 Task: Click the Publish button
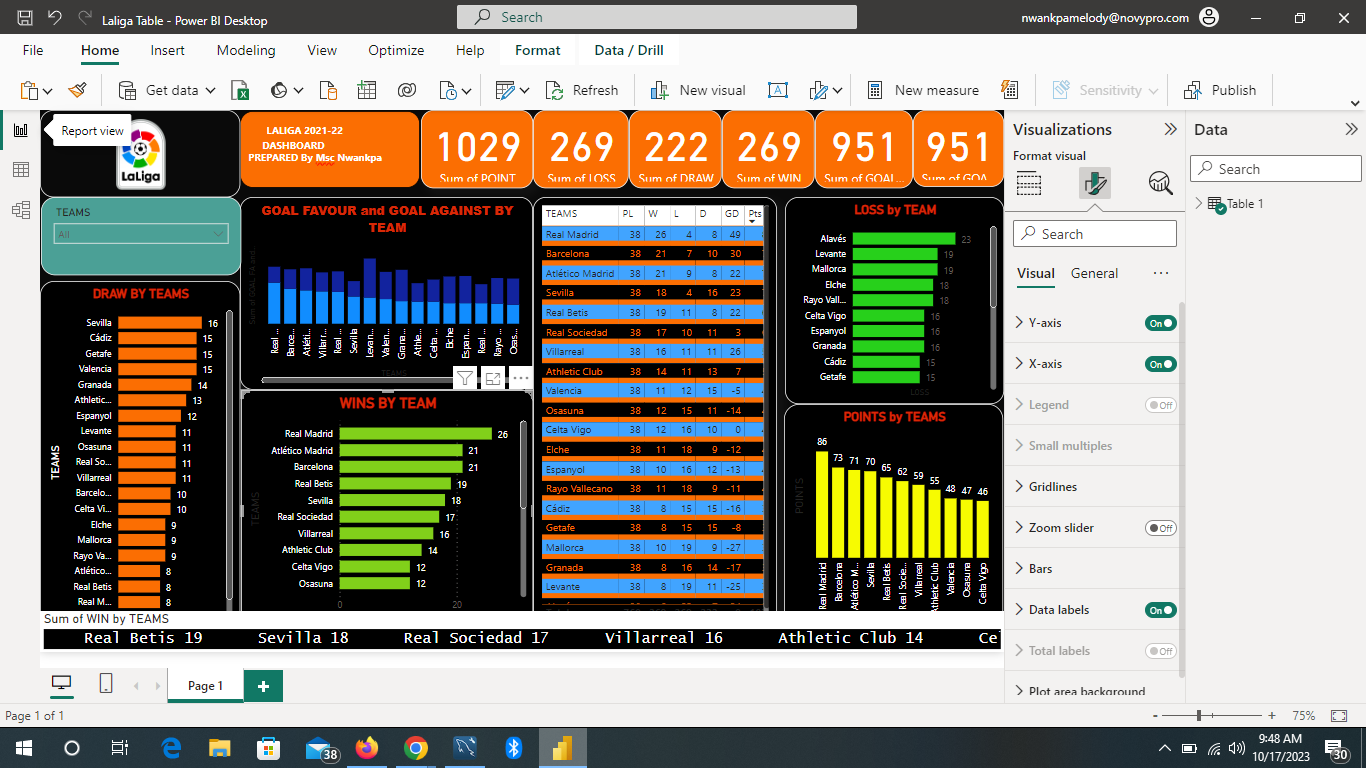tap(1220, 90)
